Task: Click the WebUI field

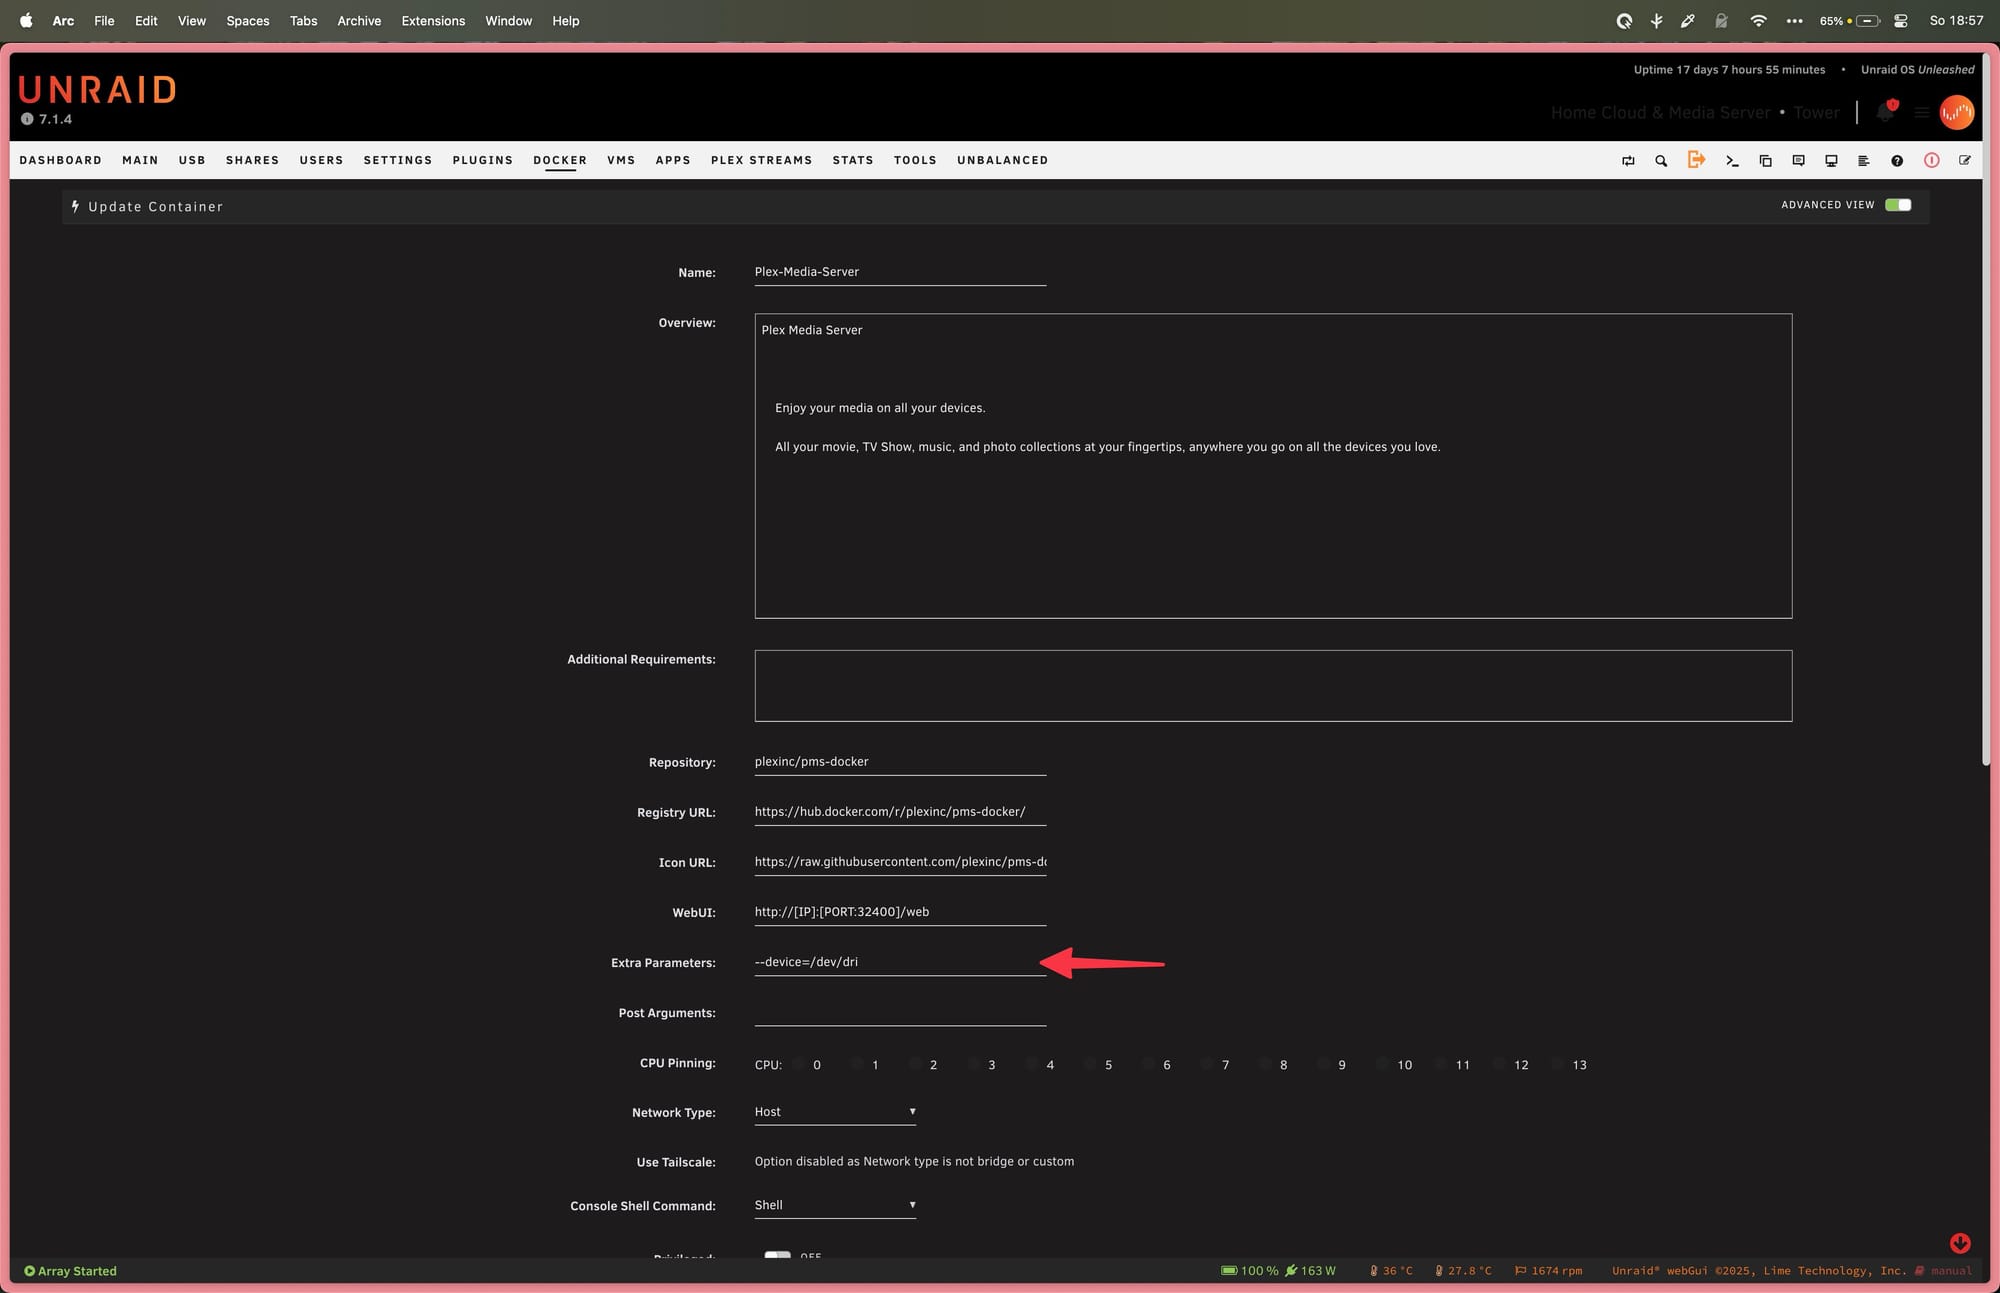Action: click(900, 912)
